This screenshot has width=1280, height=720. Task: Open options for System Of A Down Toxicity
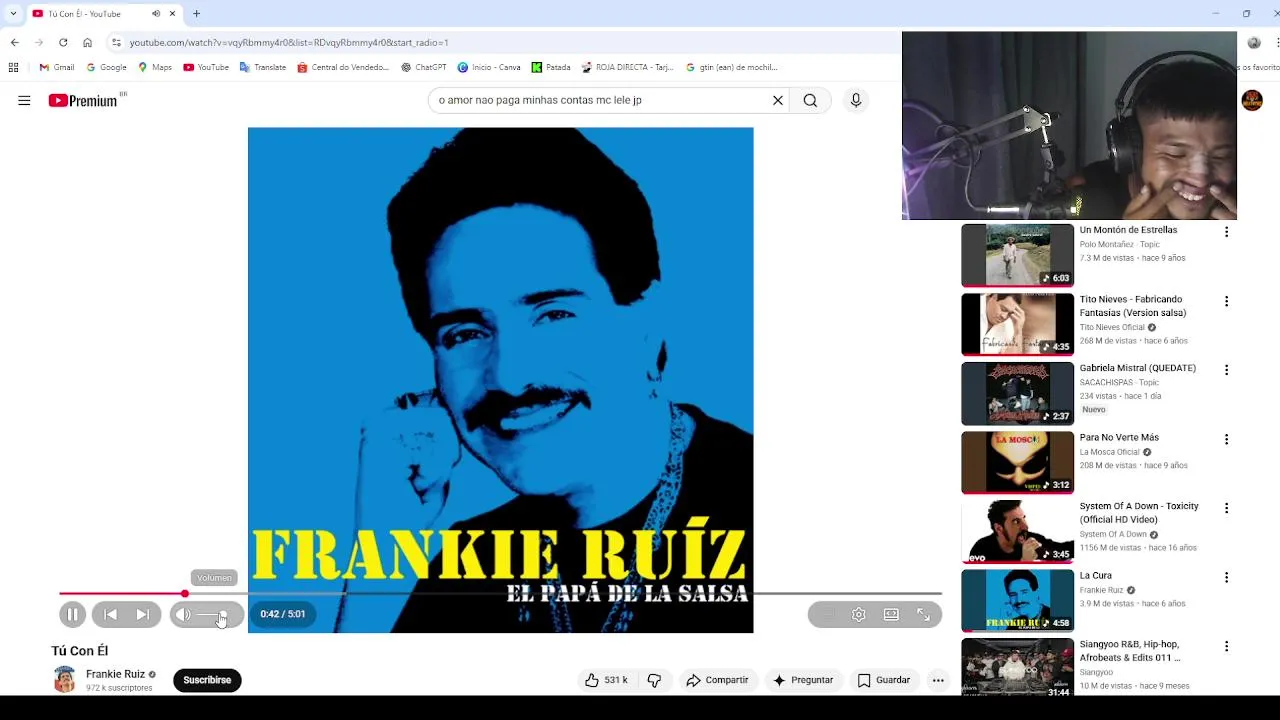coord(1226,508)
